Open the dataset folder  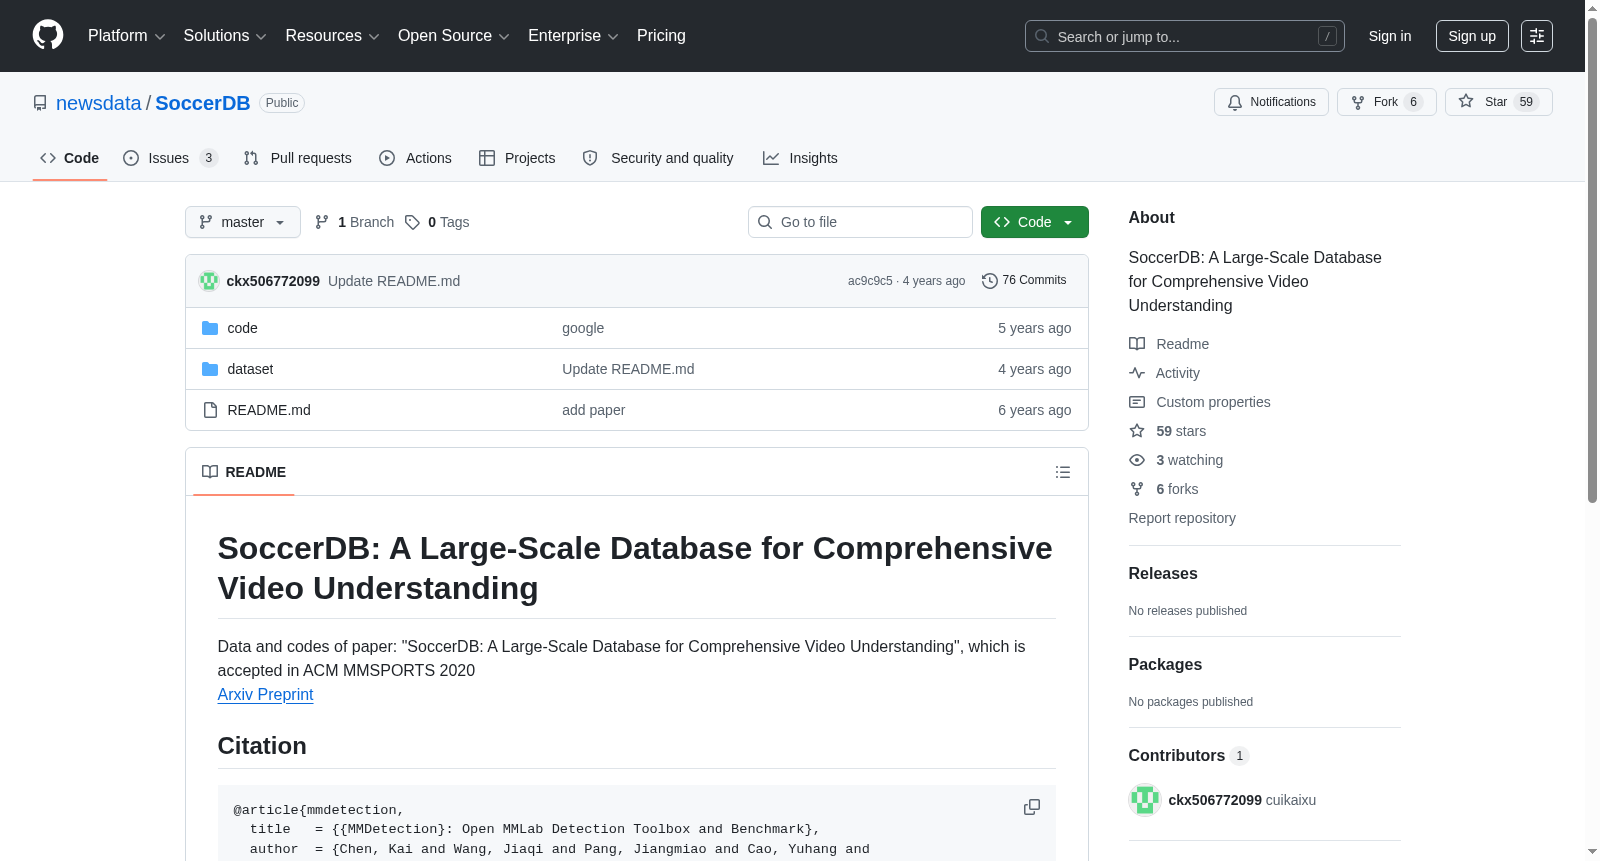[250, 369]
